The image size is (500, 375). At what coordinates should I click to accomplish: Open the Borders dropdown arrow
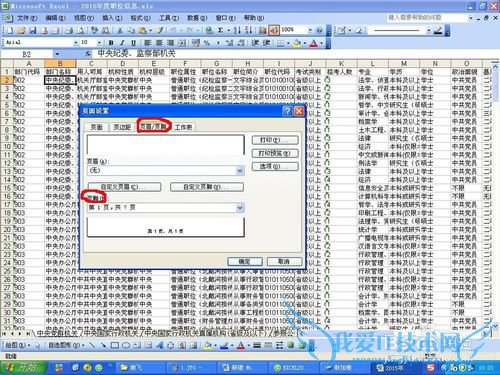(x=288, y=43)
